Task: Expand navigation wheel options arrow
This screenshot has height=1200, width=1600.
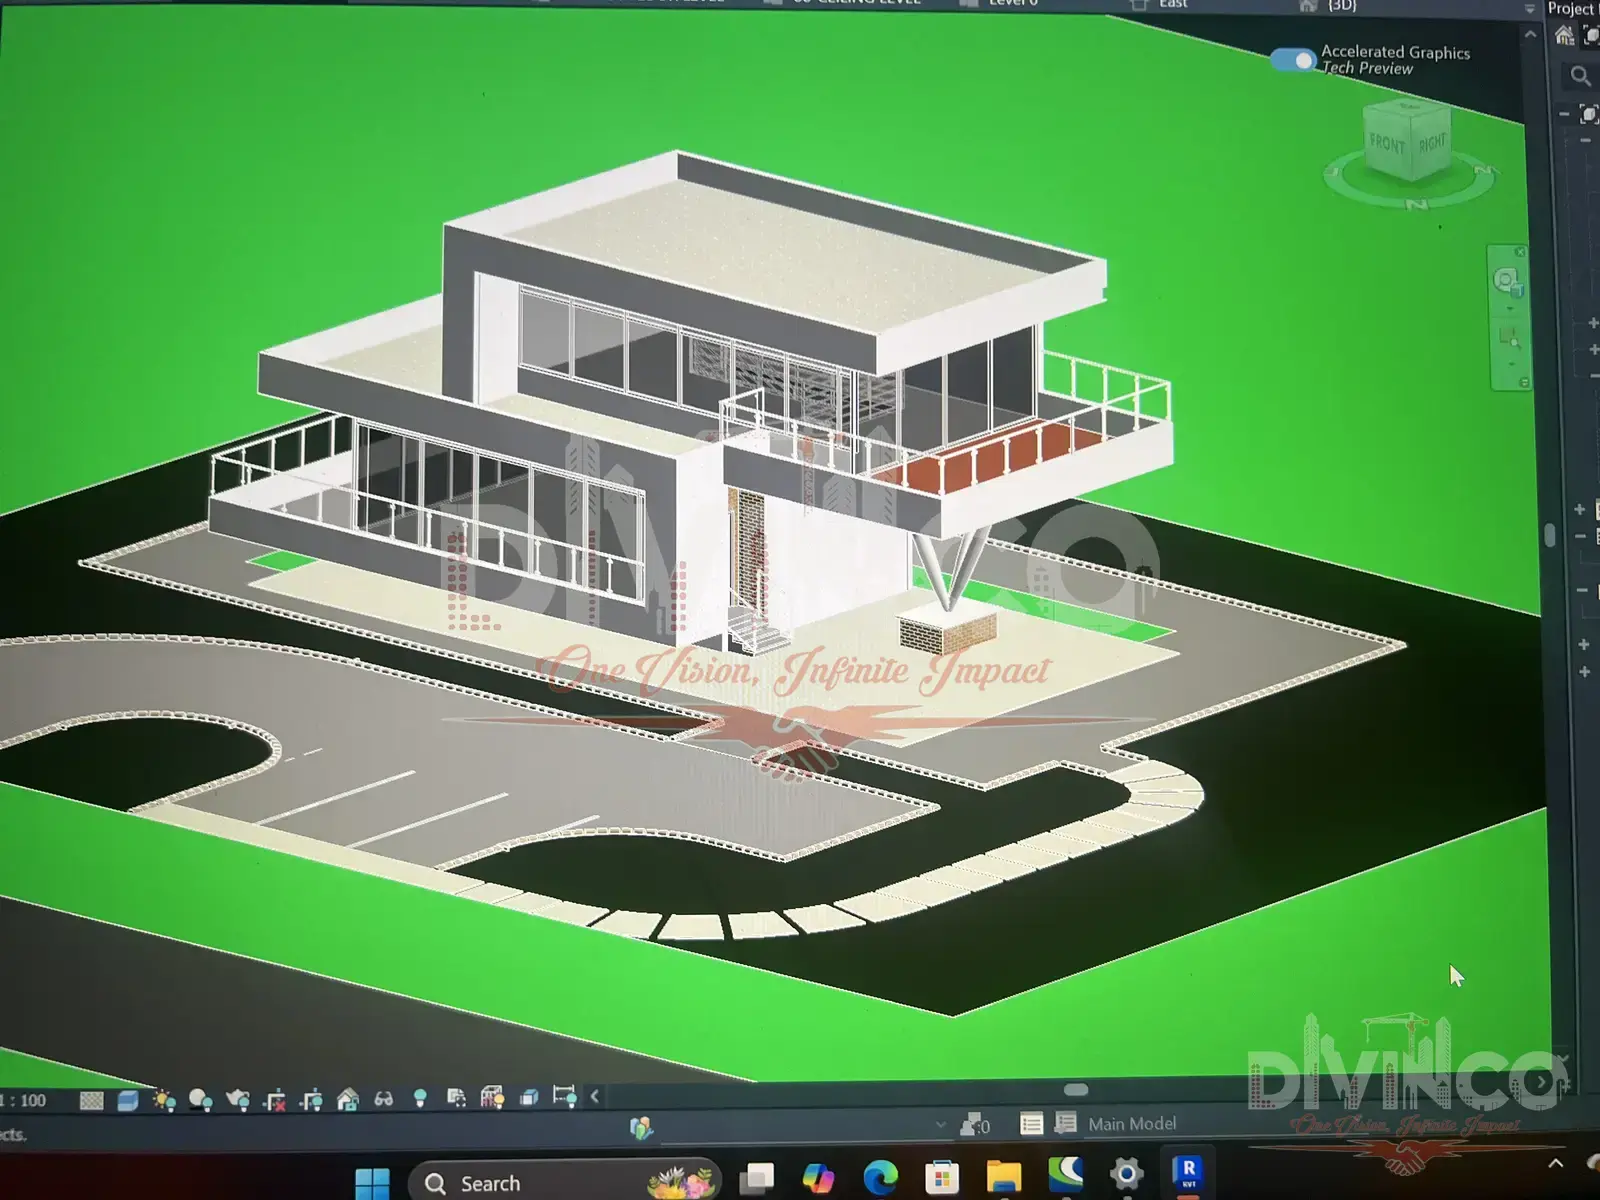Action: 1510,309
